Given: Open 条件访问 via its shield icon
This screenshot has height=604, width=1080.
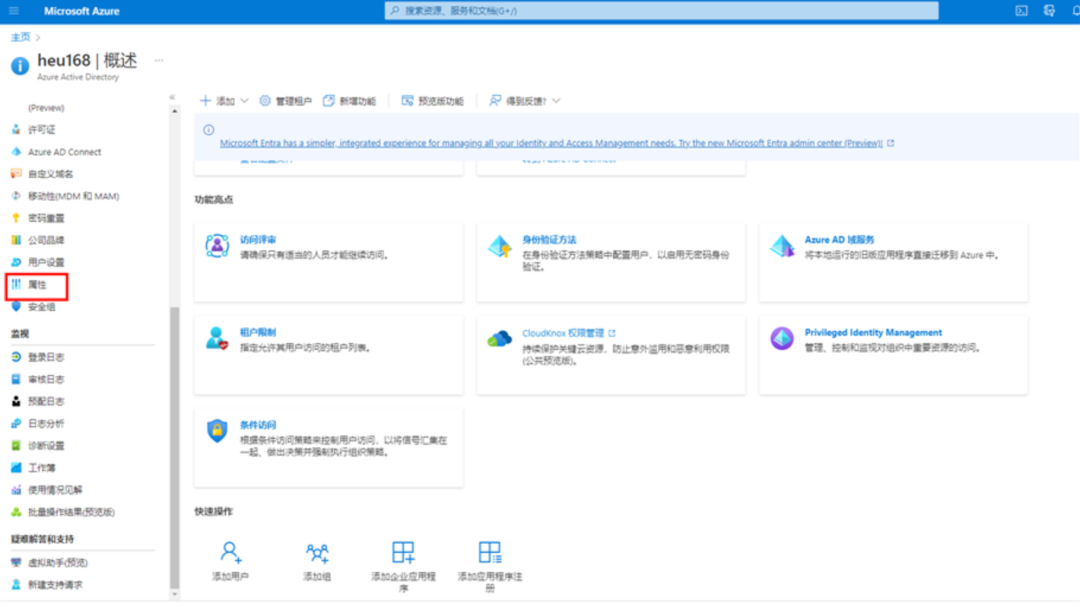Looking at the screenshot, I should point(214,434).
